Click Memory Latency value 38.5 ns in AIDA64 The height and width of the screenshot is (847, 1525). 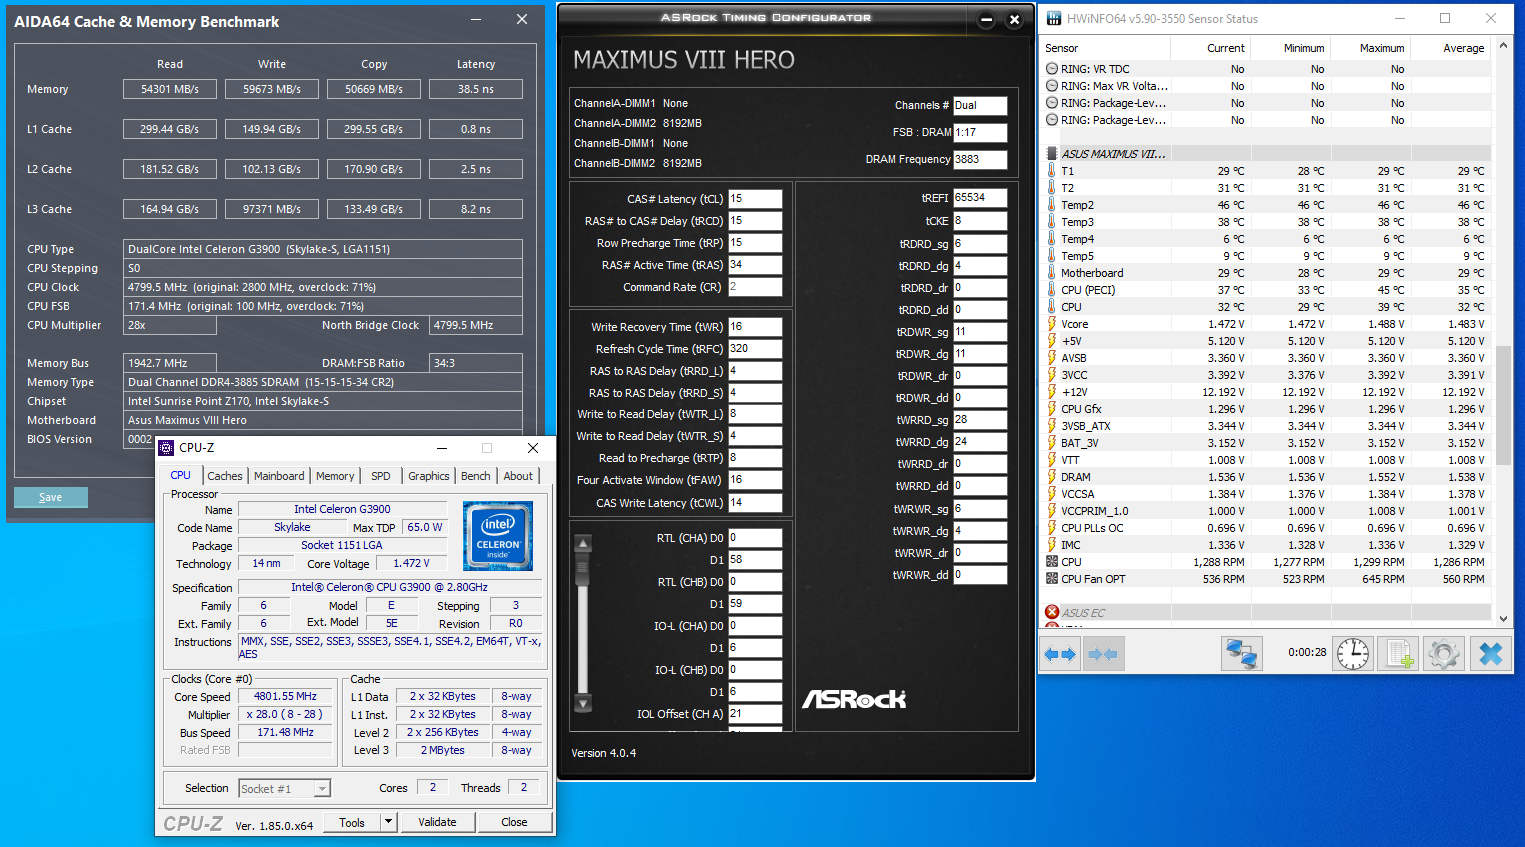(x=476, y=89)
